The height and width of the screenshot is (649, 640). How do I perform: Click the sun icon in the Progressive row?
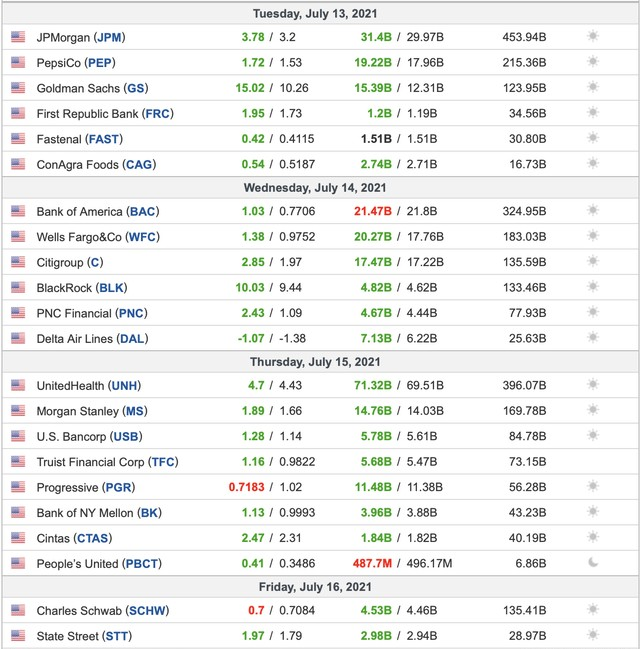coord(593,486)
